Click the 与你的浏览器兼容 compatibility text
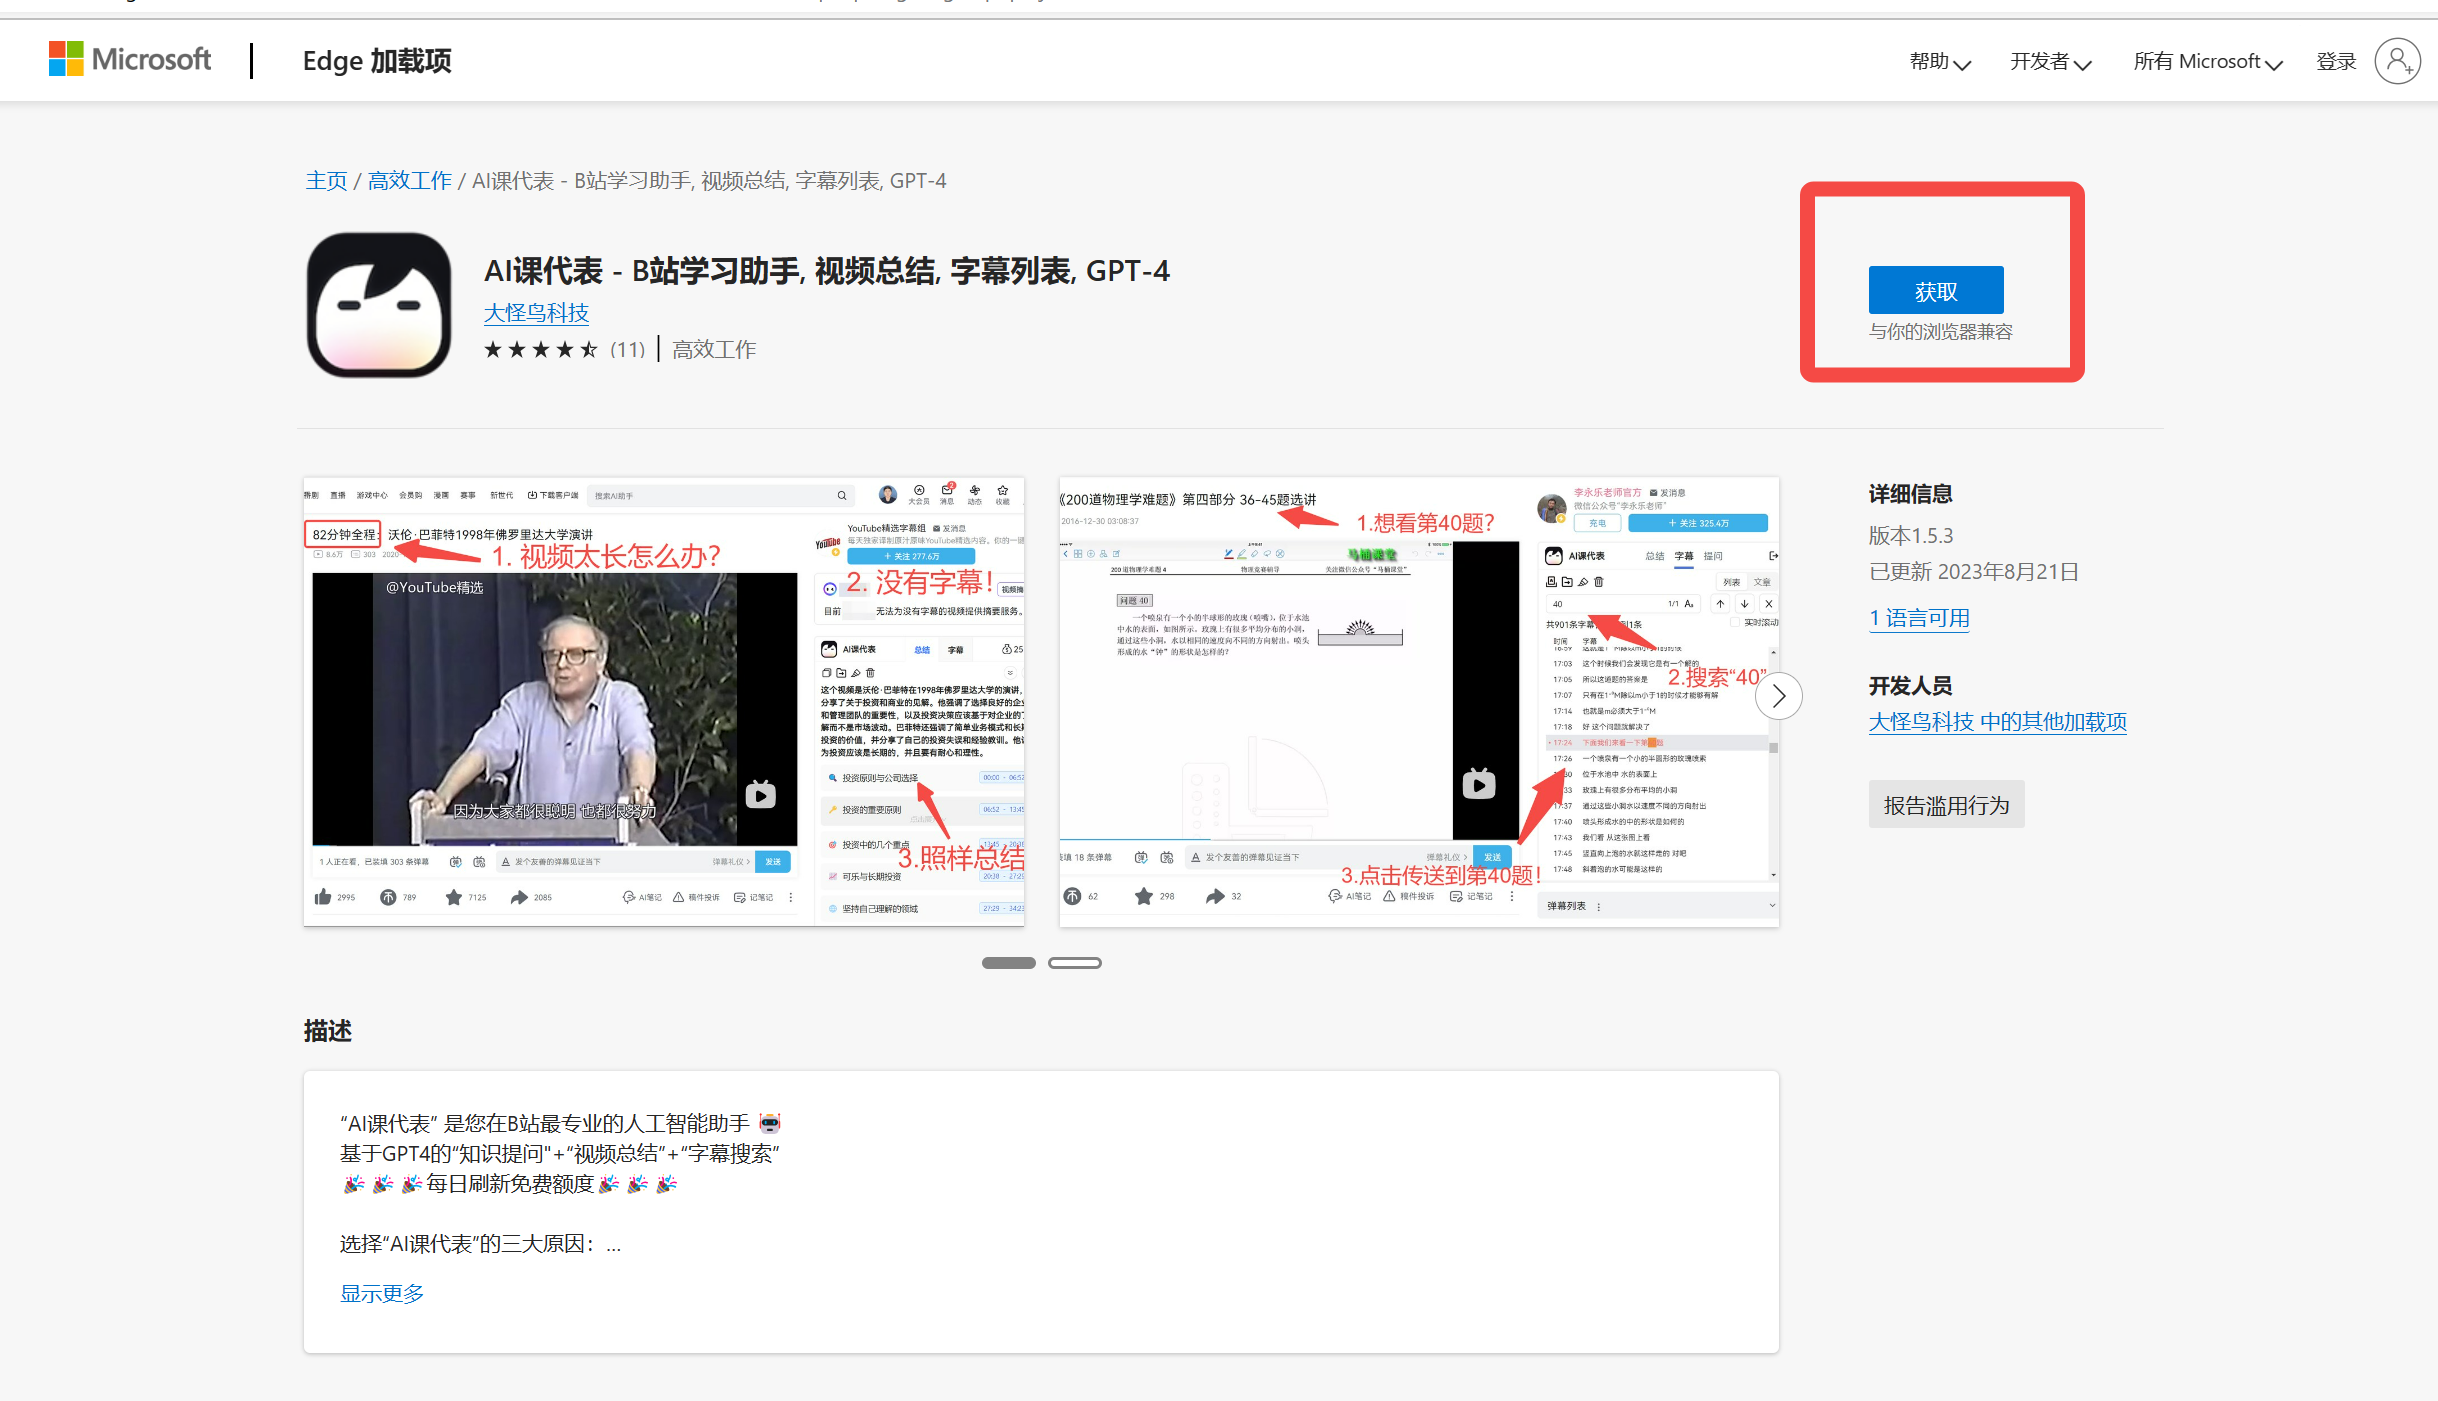 pos(1941,332)
